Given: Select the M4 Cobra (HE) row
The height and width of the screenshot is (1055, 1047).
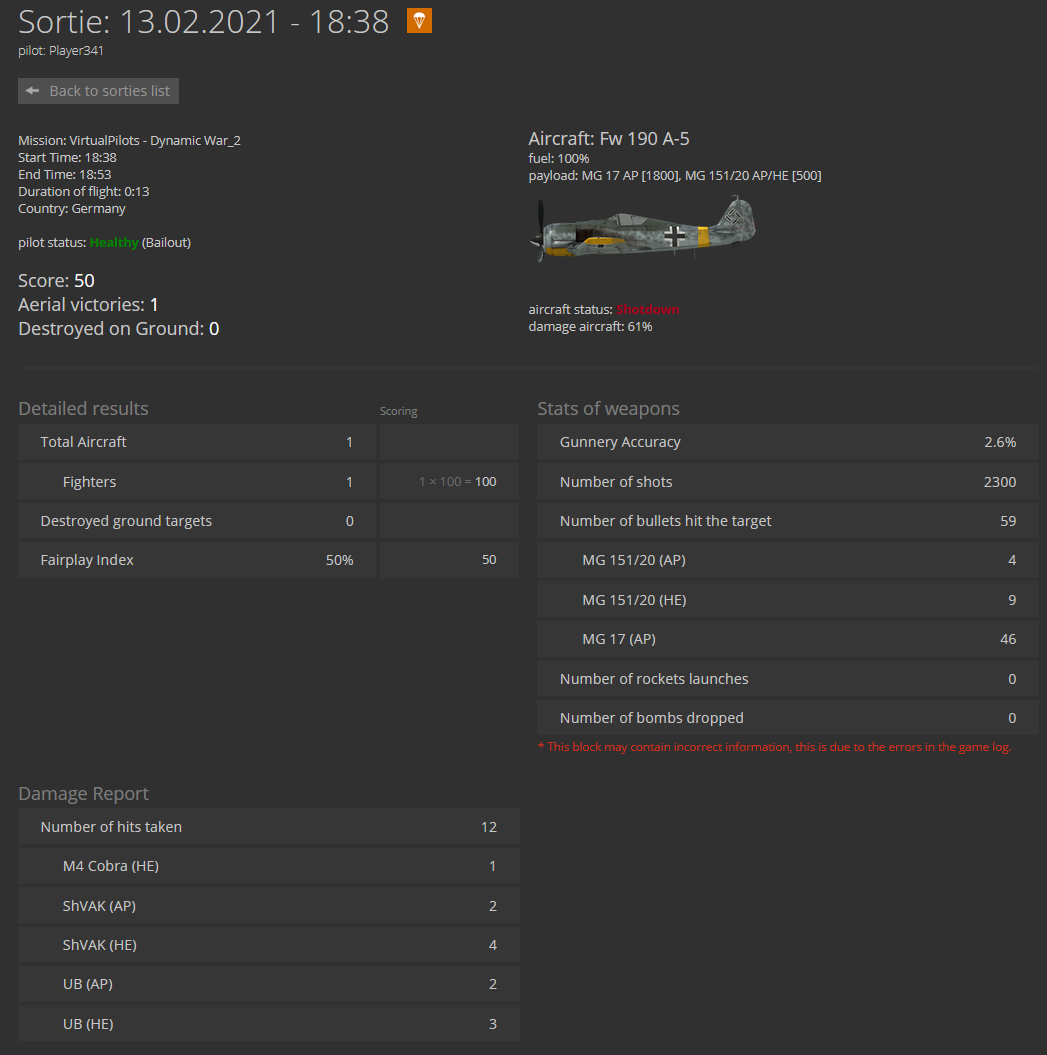Looking at the screenshot, I should pos(268,866).
